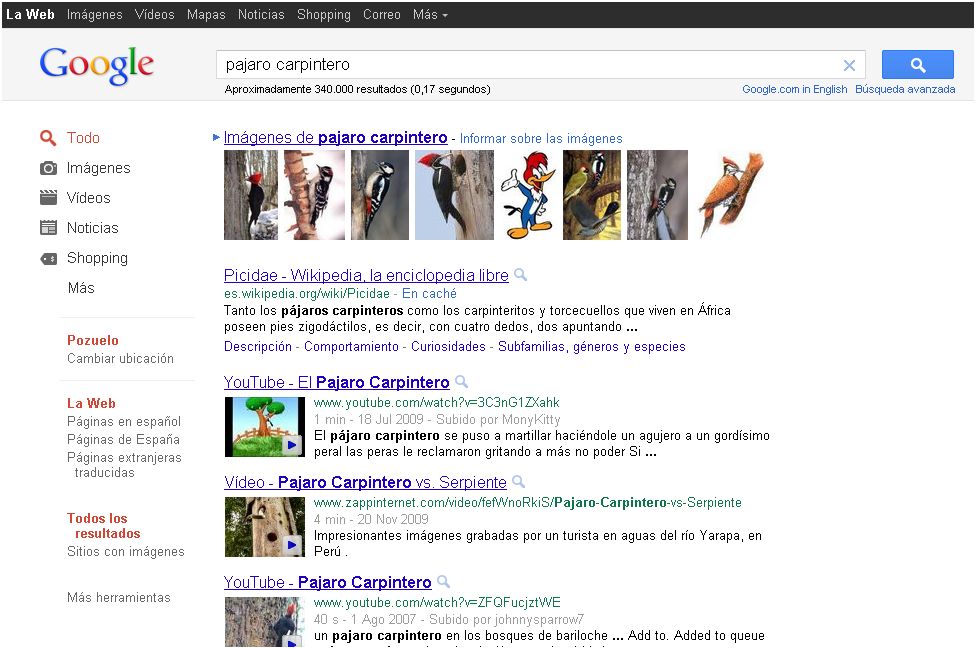The height and width of the screenshot is (649, 976).
Task: Play the johnnysparrow7 woodpecker video thumbnail
Action: (x=265, y=622)
